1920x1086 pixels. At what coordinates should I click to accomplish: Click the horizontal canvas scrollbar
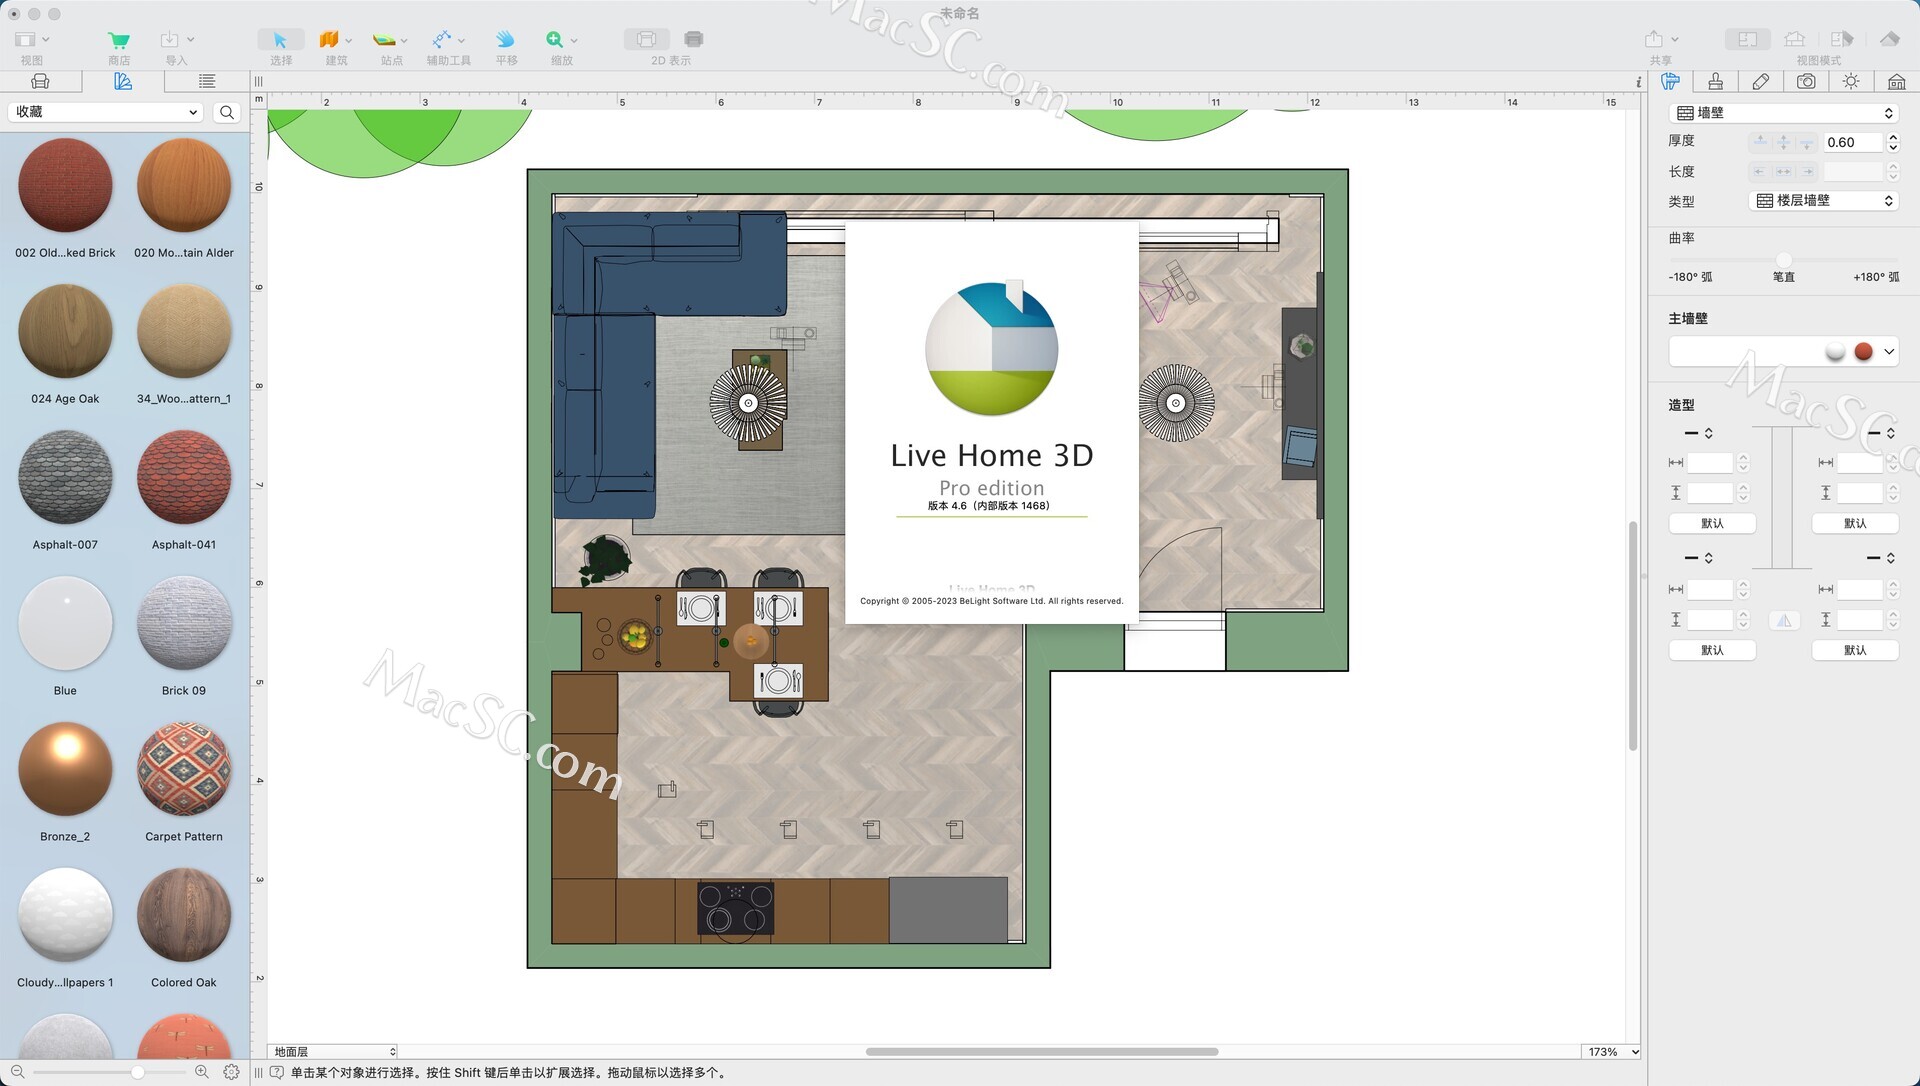1041,1051
